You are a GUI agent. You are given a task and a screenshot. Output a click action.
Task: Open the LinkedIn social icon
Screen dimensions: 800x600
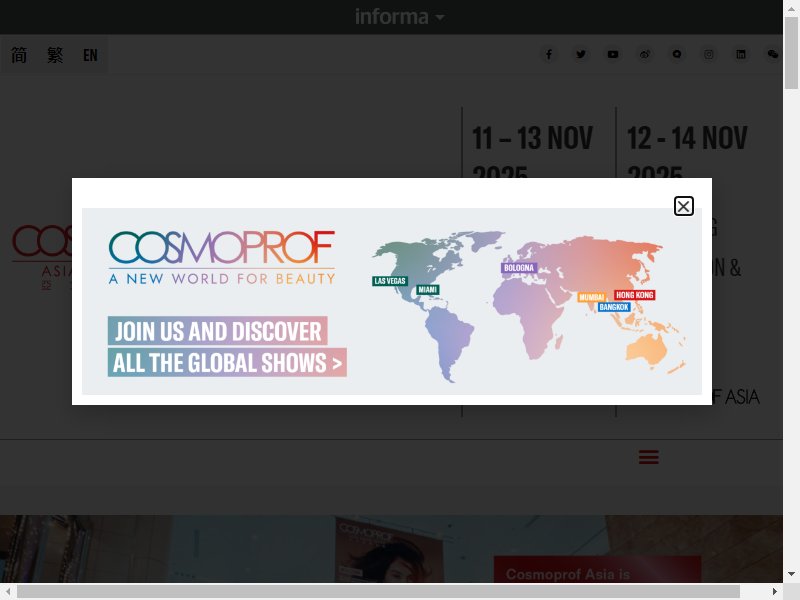741,54
